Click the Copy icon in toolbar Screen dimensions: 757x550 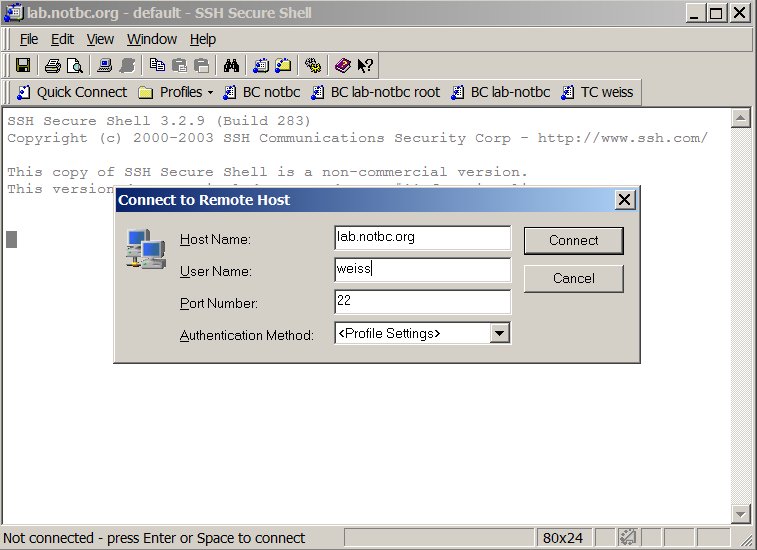click(x=157, y=66)
